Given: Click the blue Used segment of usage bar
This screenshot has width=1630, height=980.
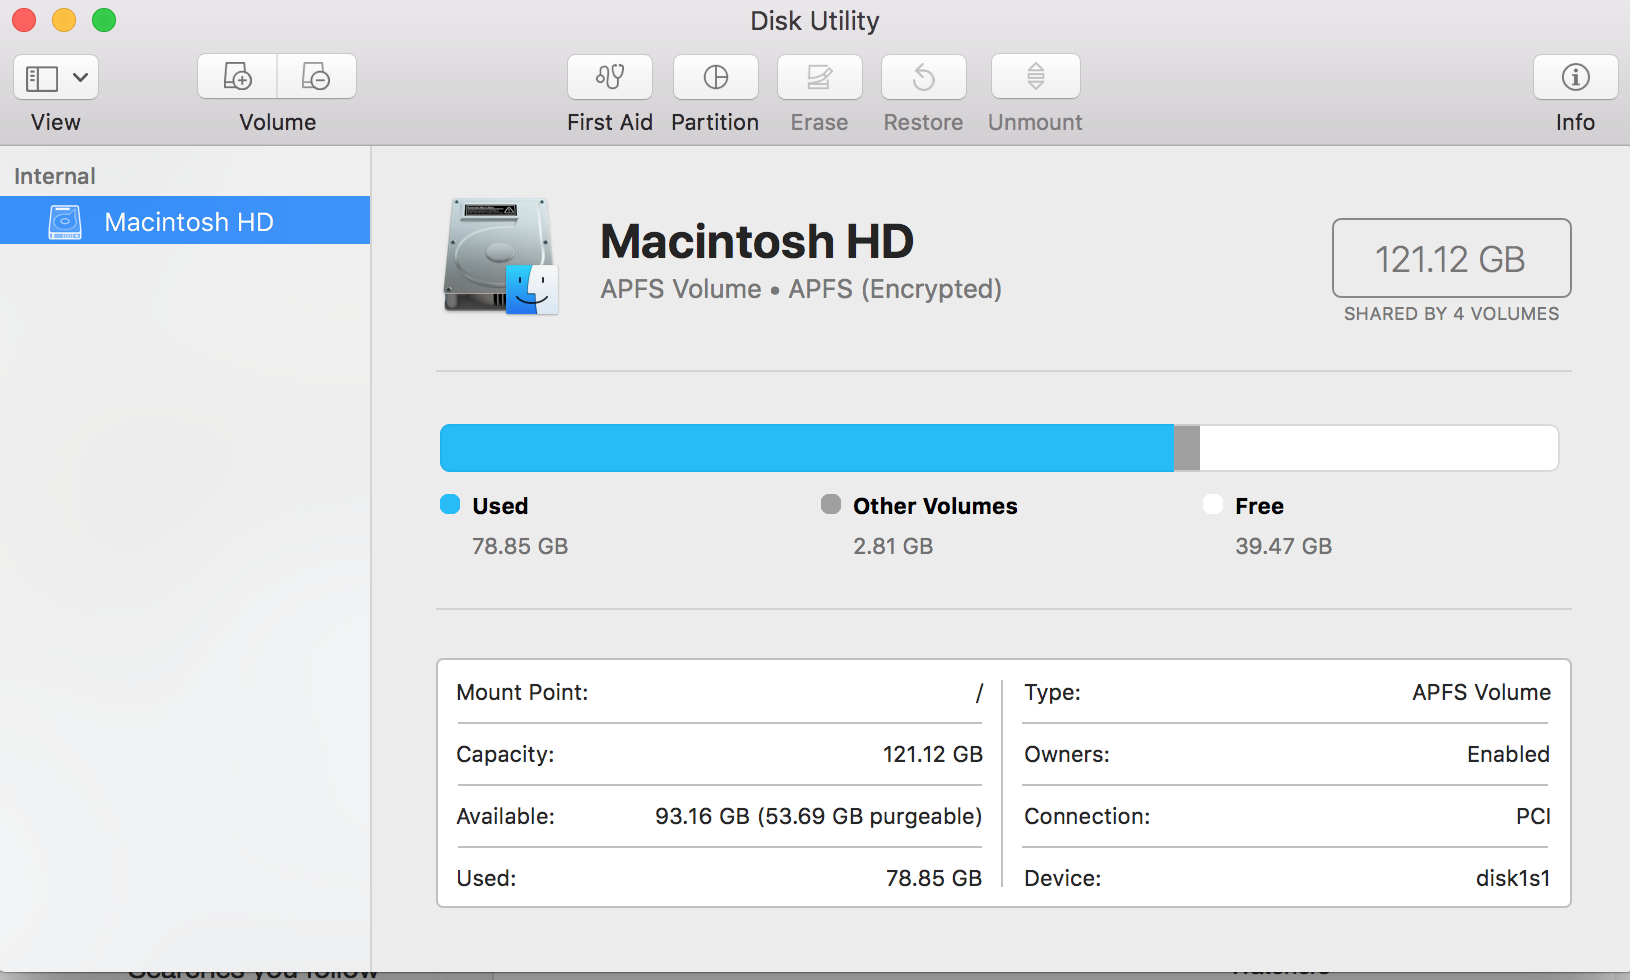Looking at the screenshot, I should click(x=807, y=448).
